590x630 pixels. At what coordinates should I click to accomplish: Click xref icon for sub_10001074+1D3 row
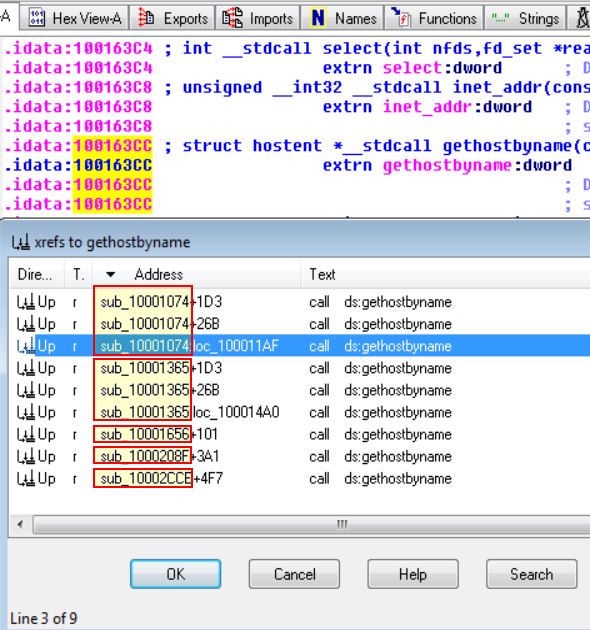point(25,302)
